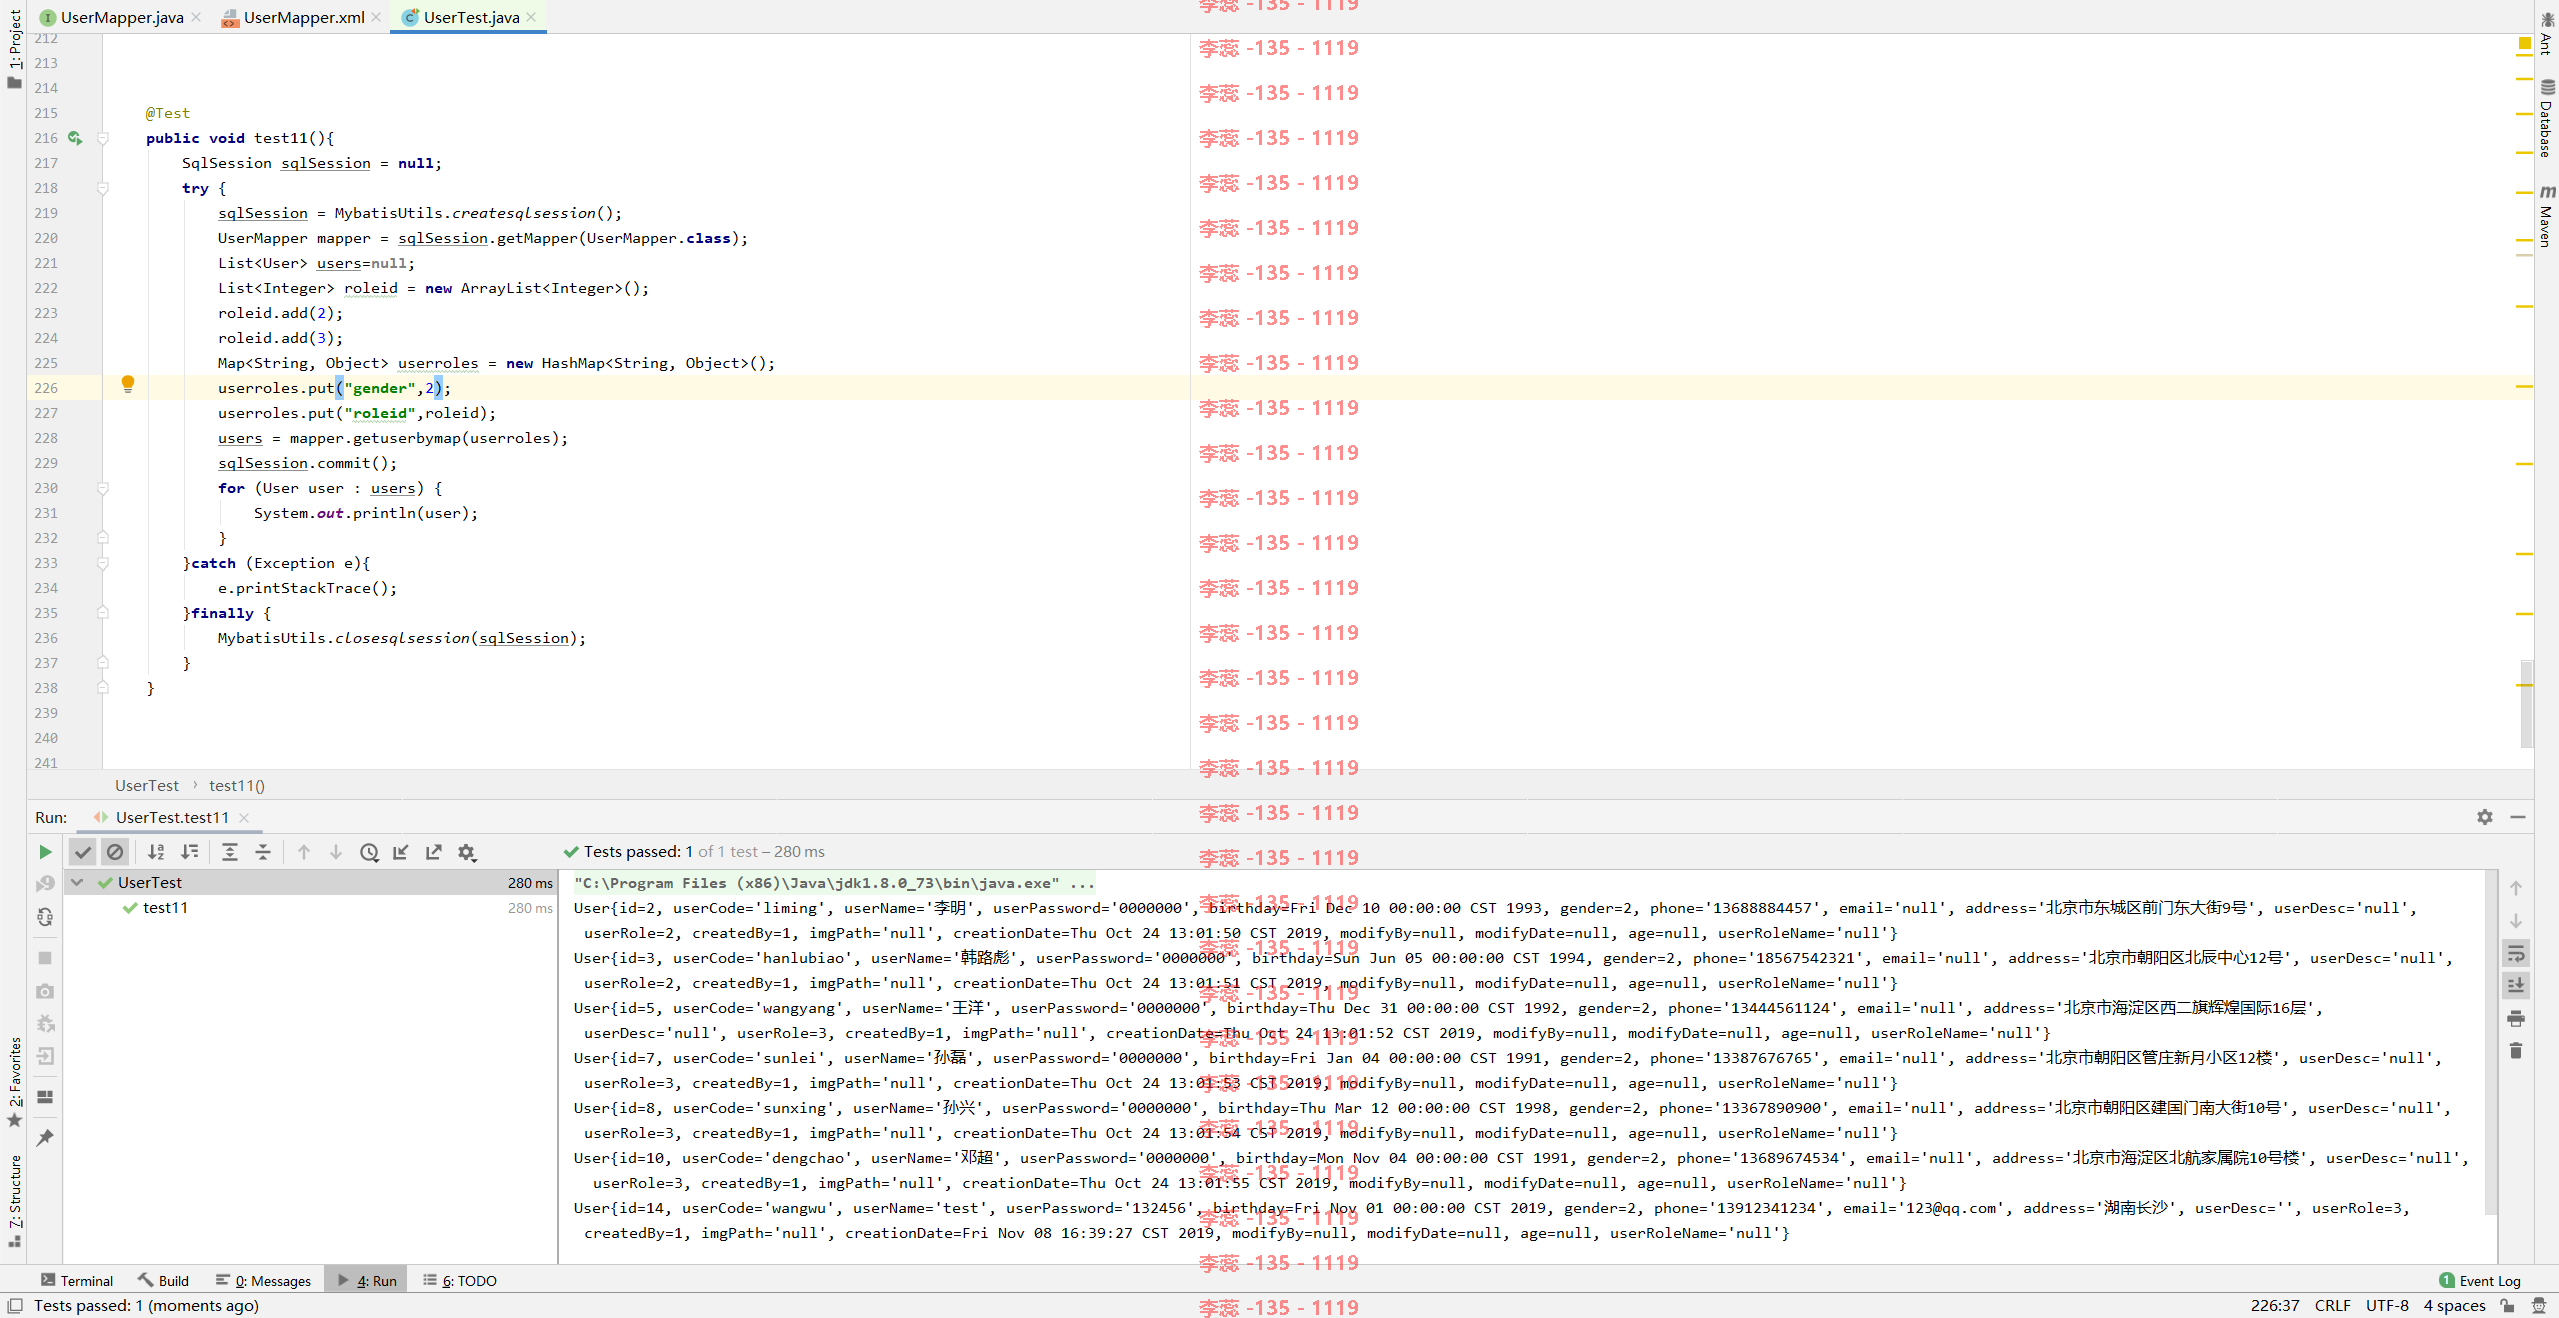This screenshot has height=1318, width=2559.
Task: Pin the Run tab with the pin icon
Action: pyautogui.click(x=45, y=1138)
